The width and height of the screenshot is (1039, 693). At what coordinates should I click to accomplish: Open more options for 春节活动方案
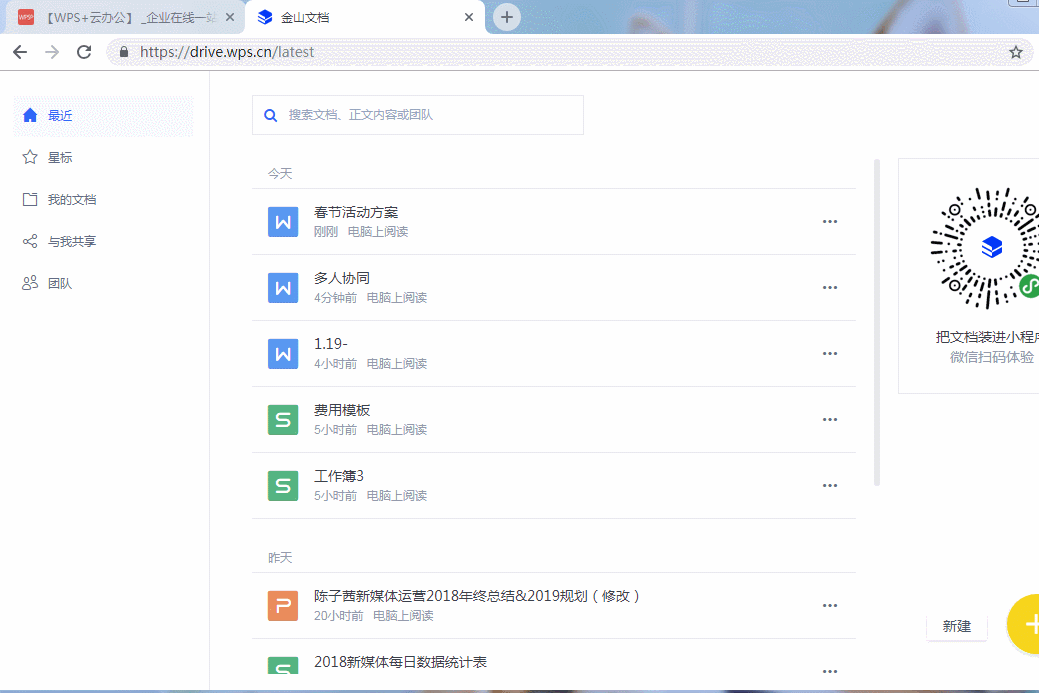click(829, 221)
